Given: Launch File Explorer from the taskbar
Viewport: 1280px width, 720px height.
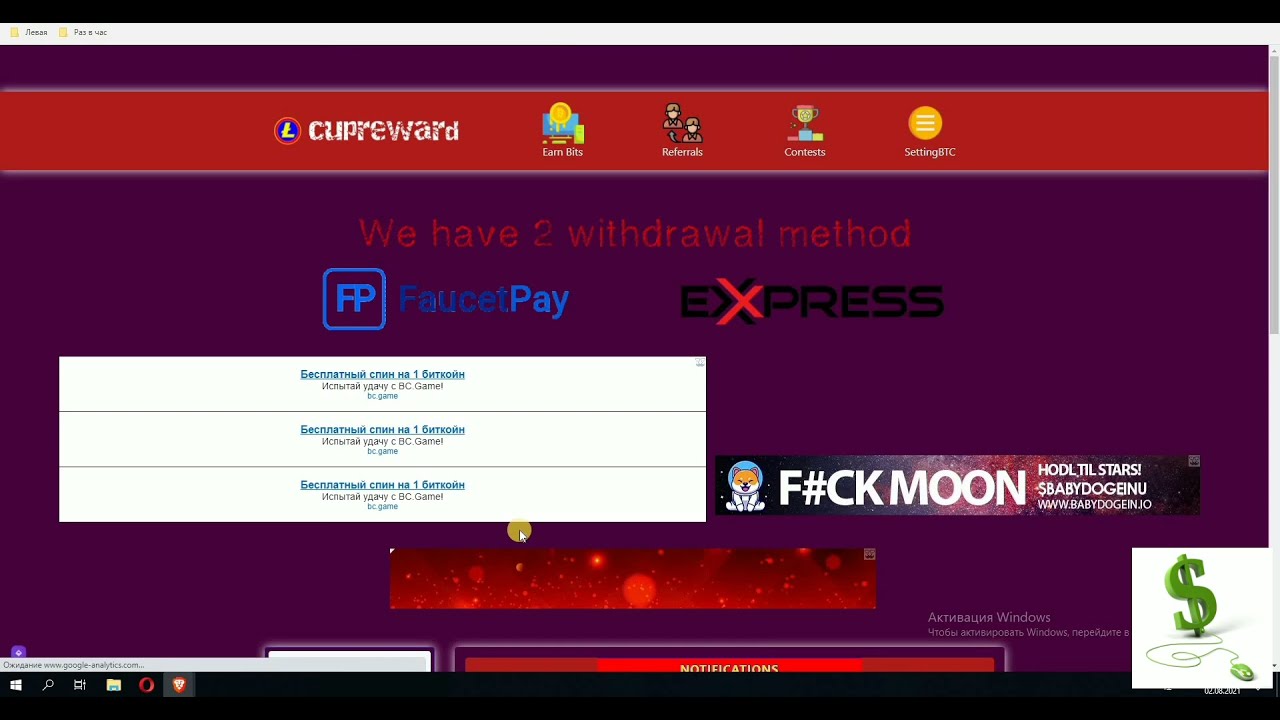Looking at the screenshot, I should (113, 685).
